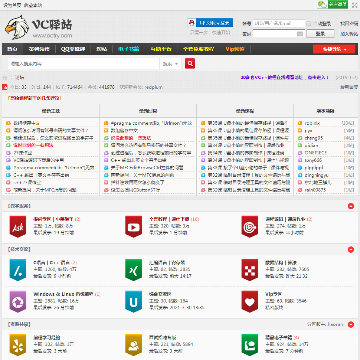Viewport: 360px width, 360px height.
Task: Open the search type dropdown
Action: pos(171,63)
